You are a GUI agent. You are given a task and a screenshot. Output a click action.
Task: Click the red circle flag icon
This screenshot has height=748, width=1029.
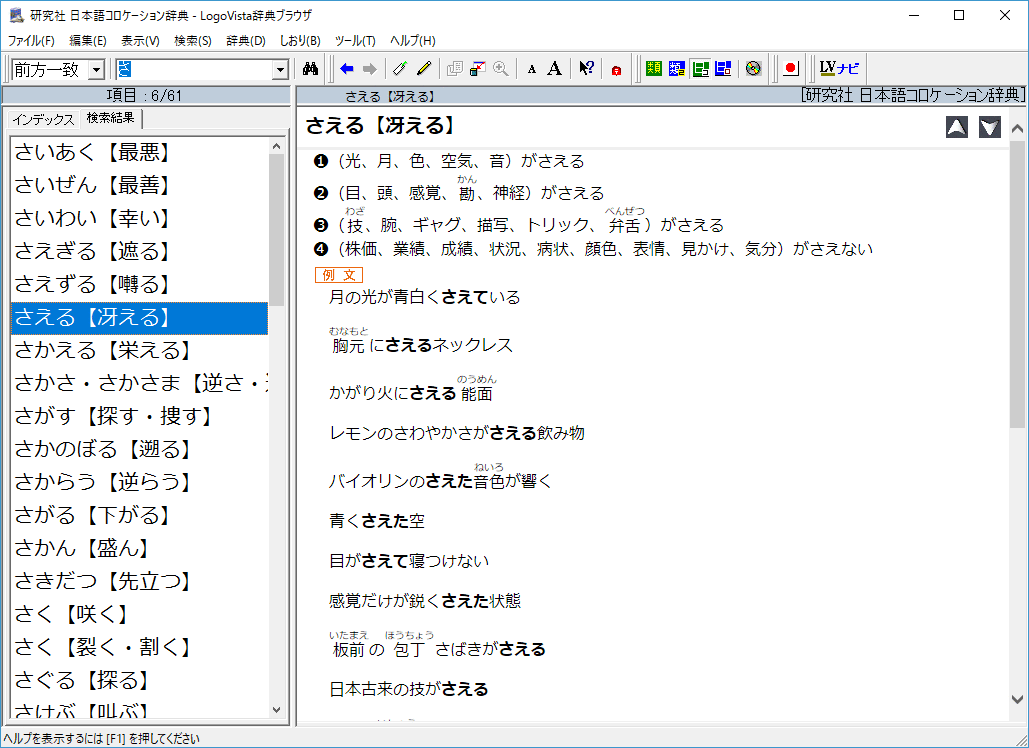(x=790, y=68)
